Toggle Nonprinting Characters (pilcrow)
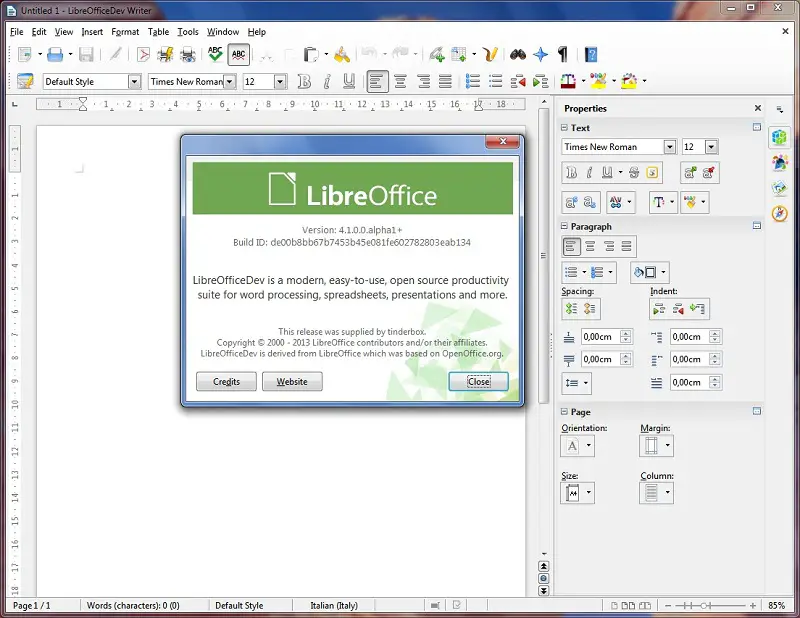 coord(563,54)
